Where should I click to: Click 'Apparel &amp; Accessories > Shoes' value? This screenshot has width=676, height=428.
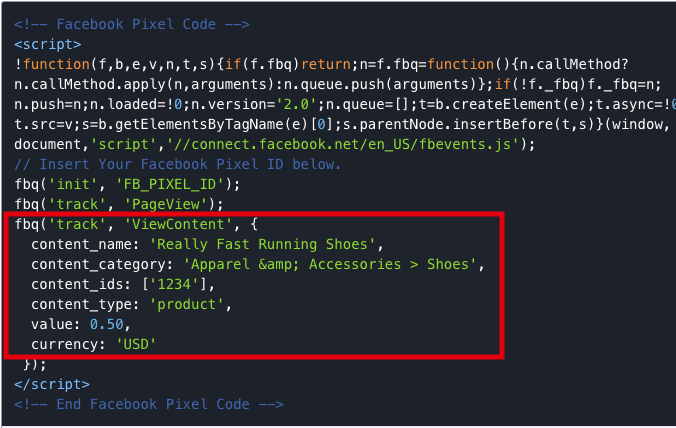point(330,264)
